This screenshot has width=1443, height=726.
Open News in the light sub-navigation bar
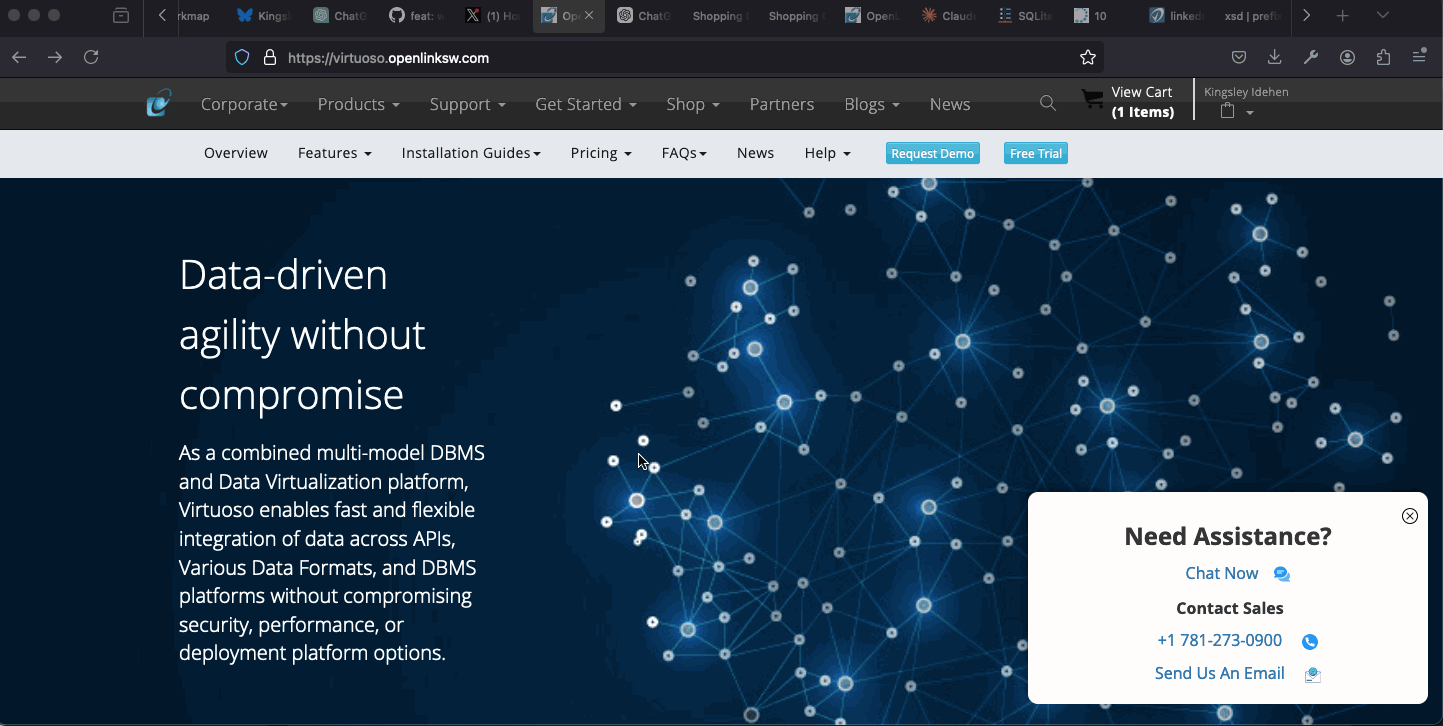tap(755, 153)
